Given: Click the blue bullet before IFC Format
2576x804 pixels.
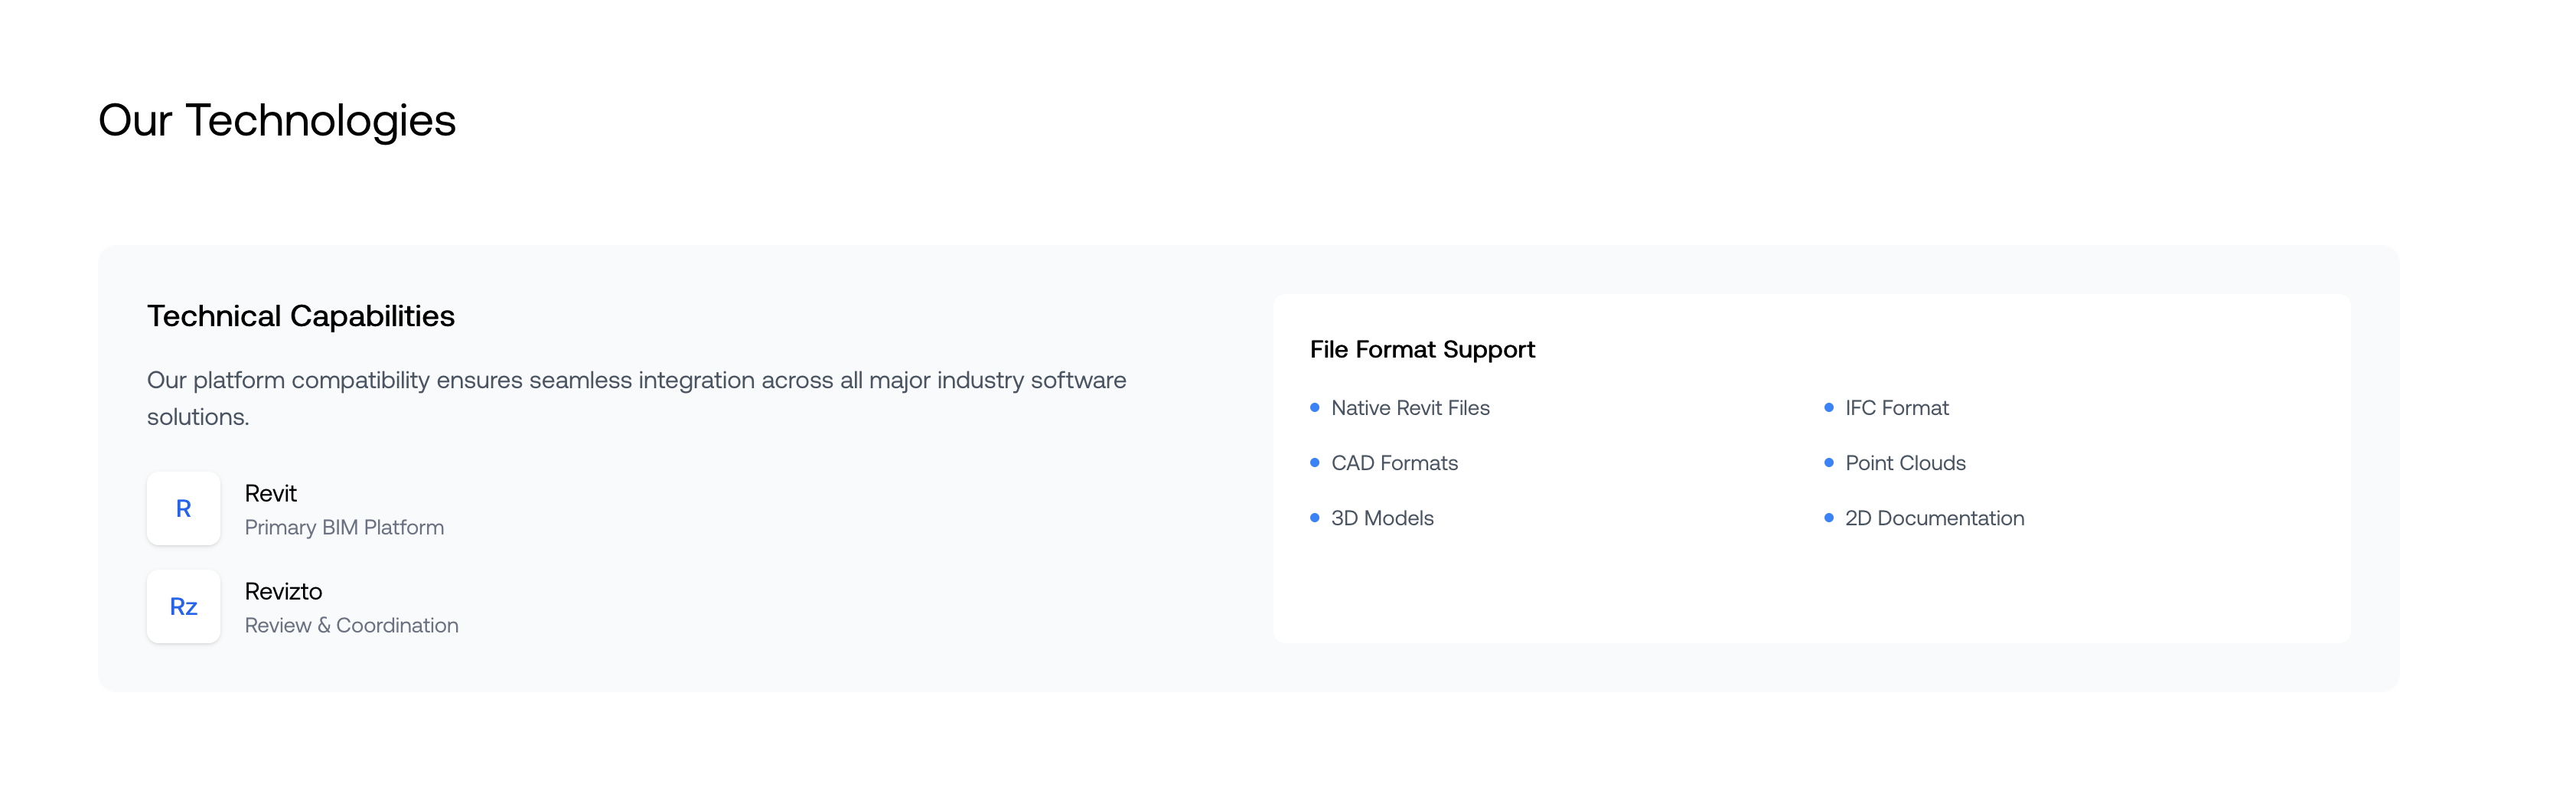Looking at the screenshot, I should point(1828,408).
